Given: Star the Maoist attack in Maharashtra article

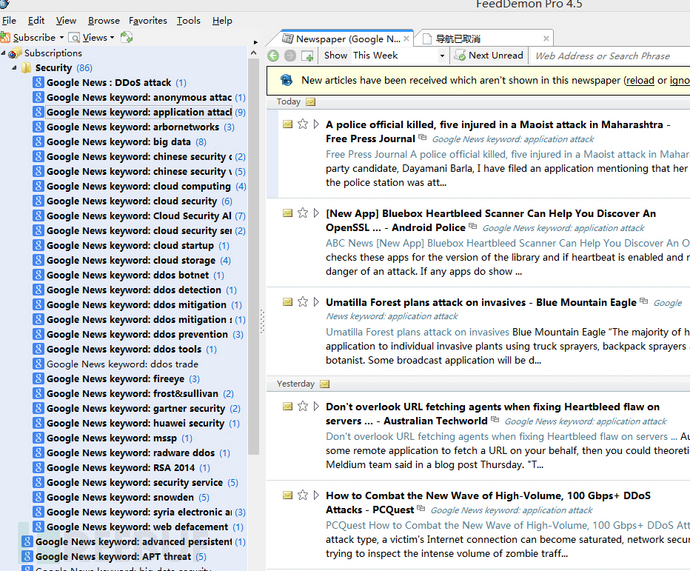Looking at the screenshot, I should pos(303,124).
